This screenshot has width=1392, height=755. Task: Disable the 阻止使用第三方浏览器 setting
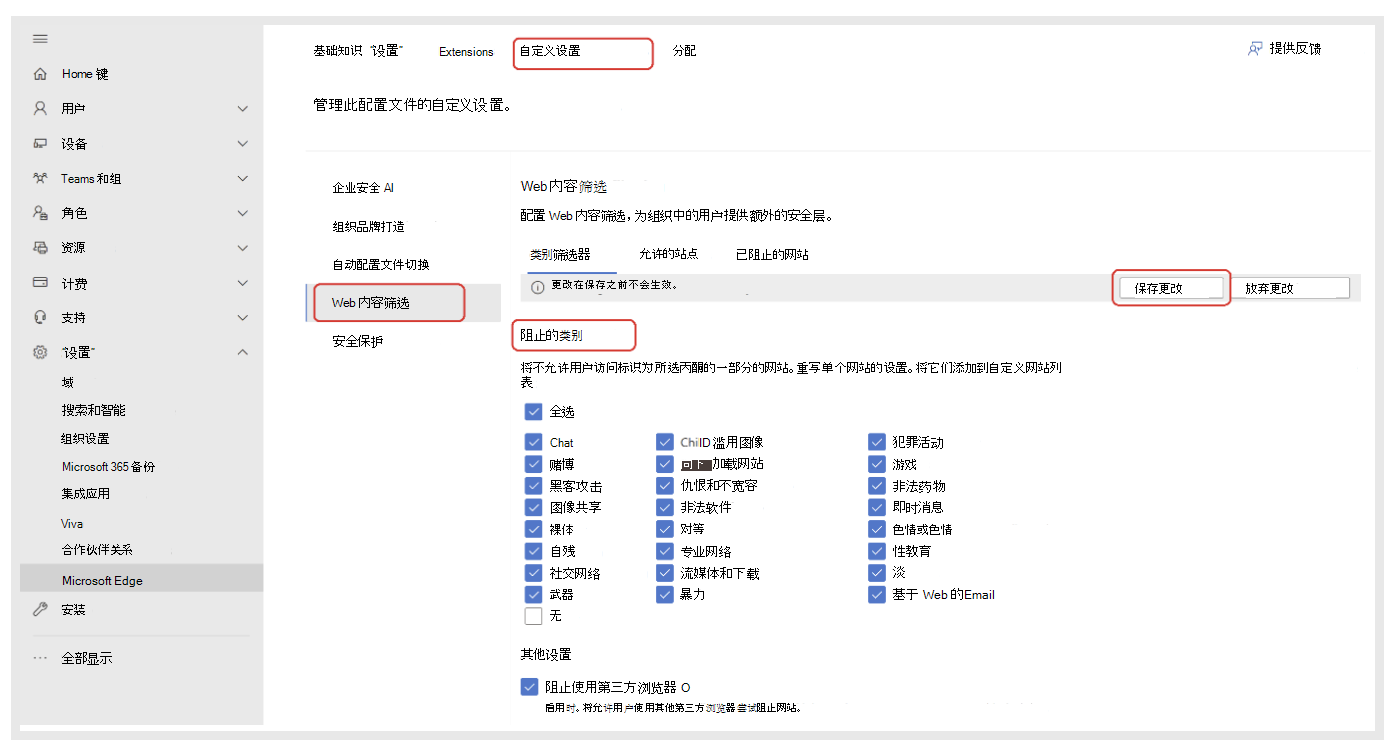point(529,686)
